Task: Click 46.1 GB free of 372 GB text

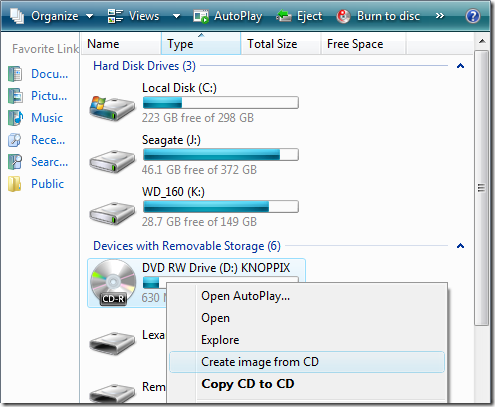Action: coord(199,170)
